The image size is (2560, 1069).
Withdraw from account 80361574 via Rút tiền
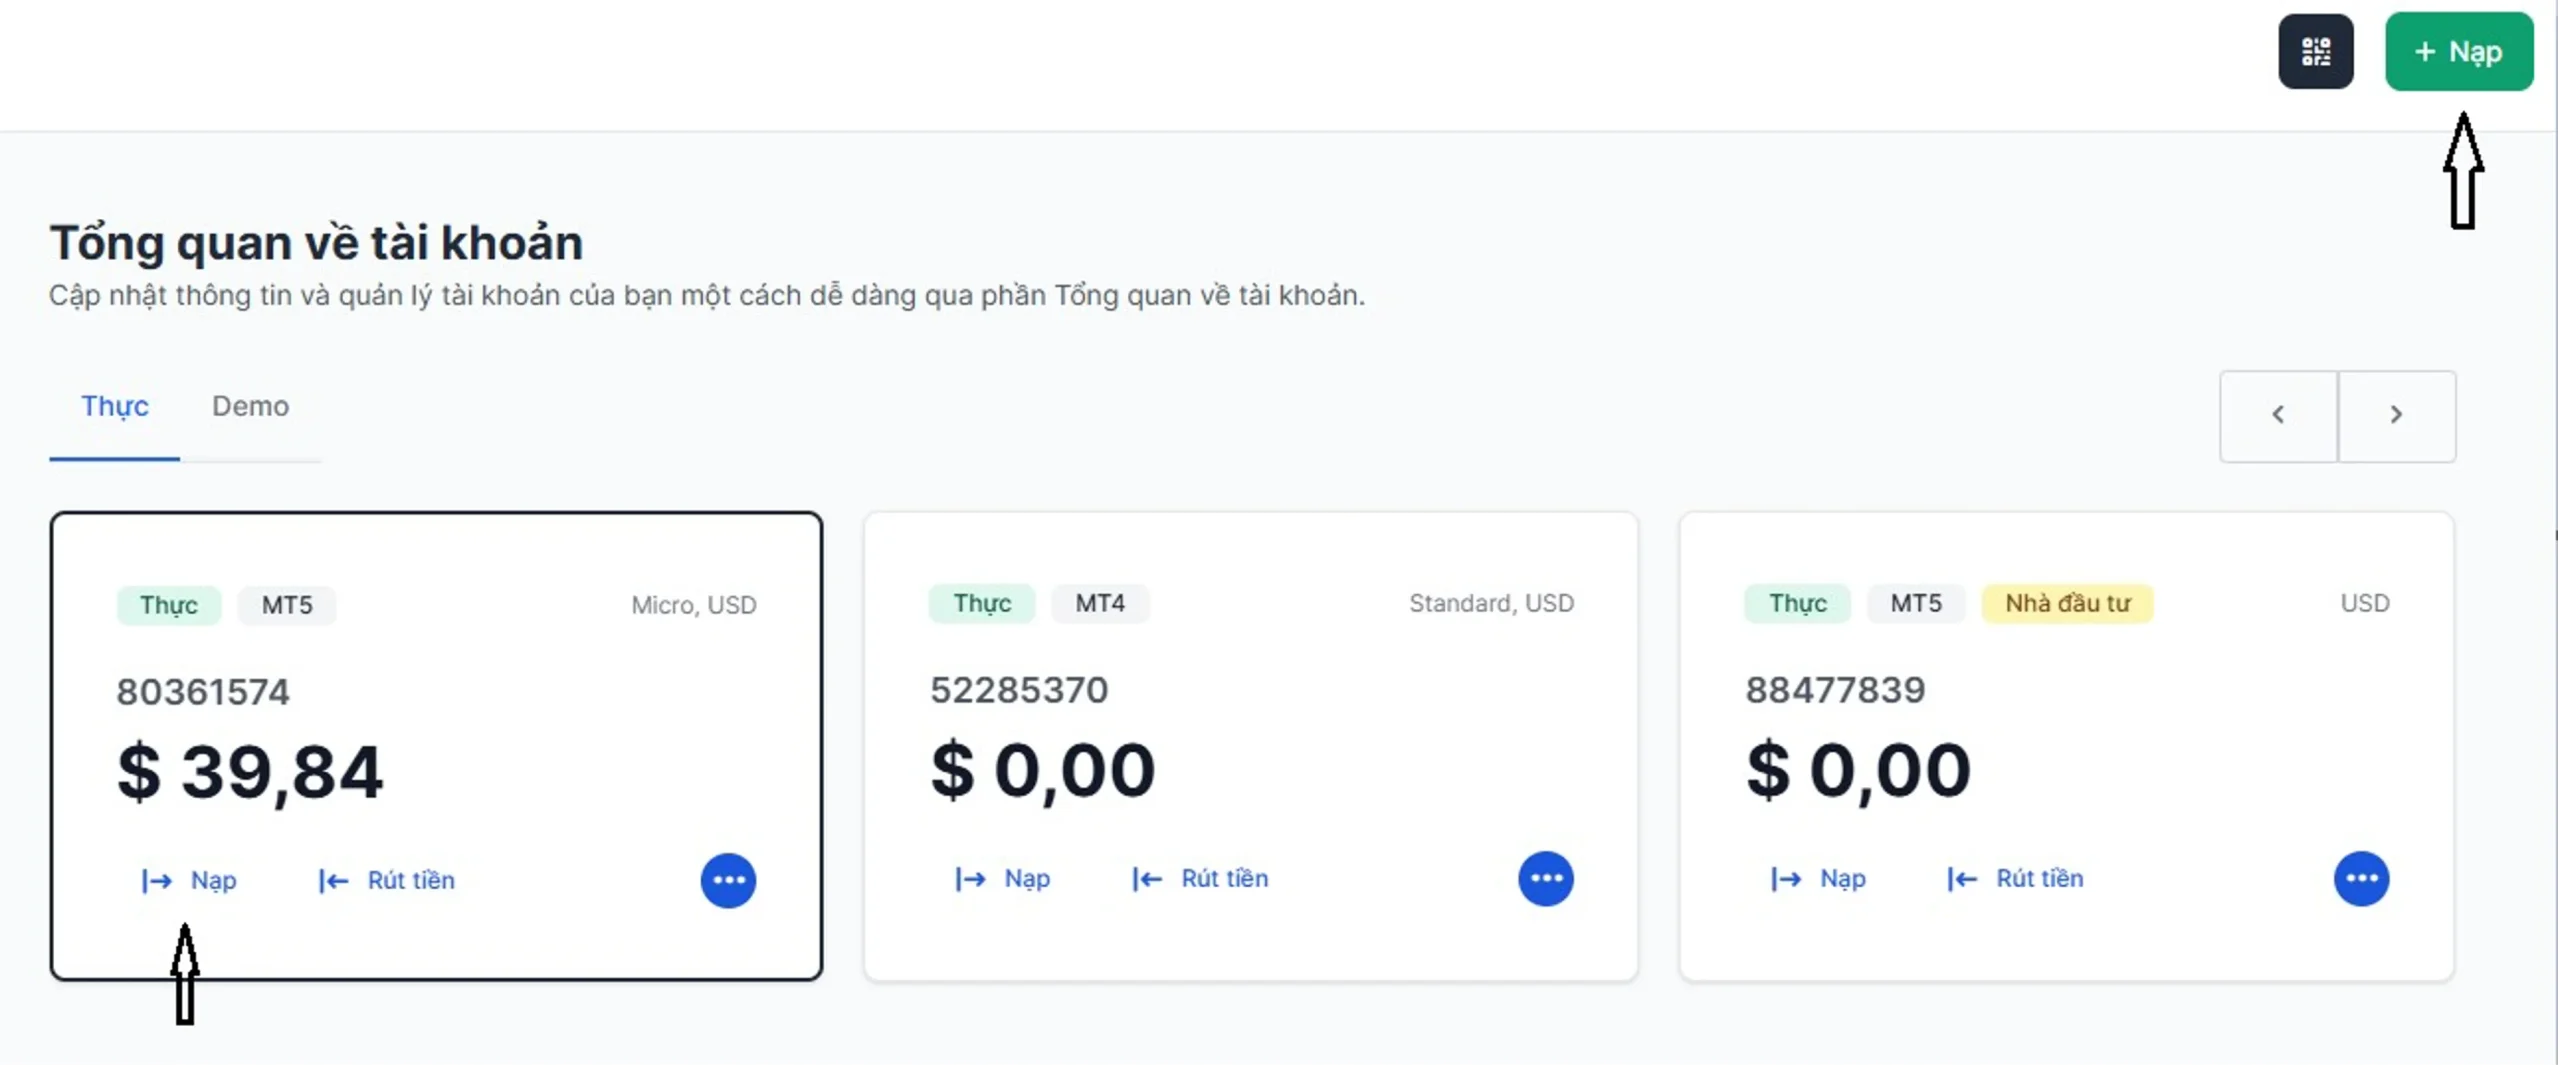pyautogui.click(x=387, y=880)
